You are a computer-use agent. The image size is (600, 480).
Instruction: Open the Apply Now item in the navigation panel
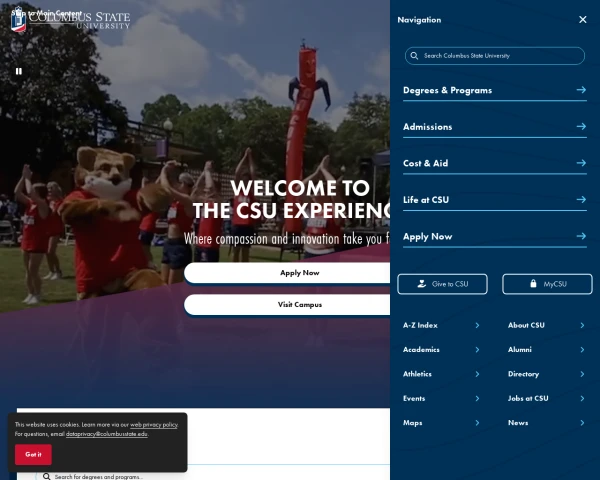[427, 237]
